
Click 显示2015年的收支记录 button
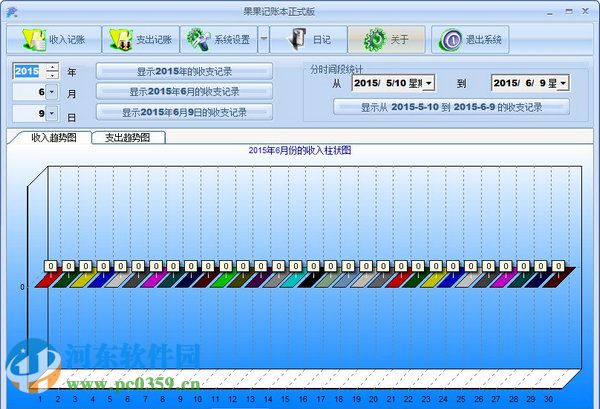click(x=184, y=71)
